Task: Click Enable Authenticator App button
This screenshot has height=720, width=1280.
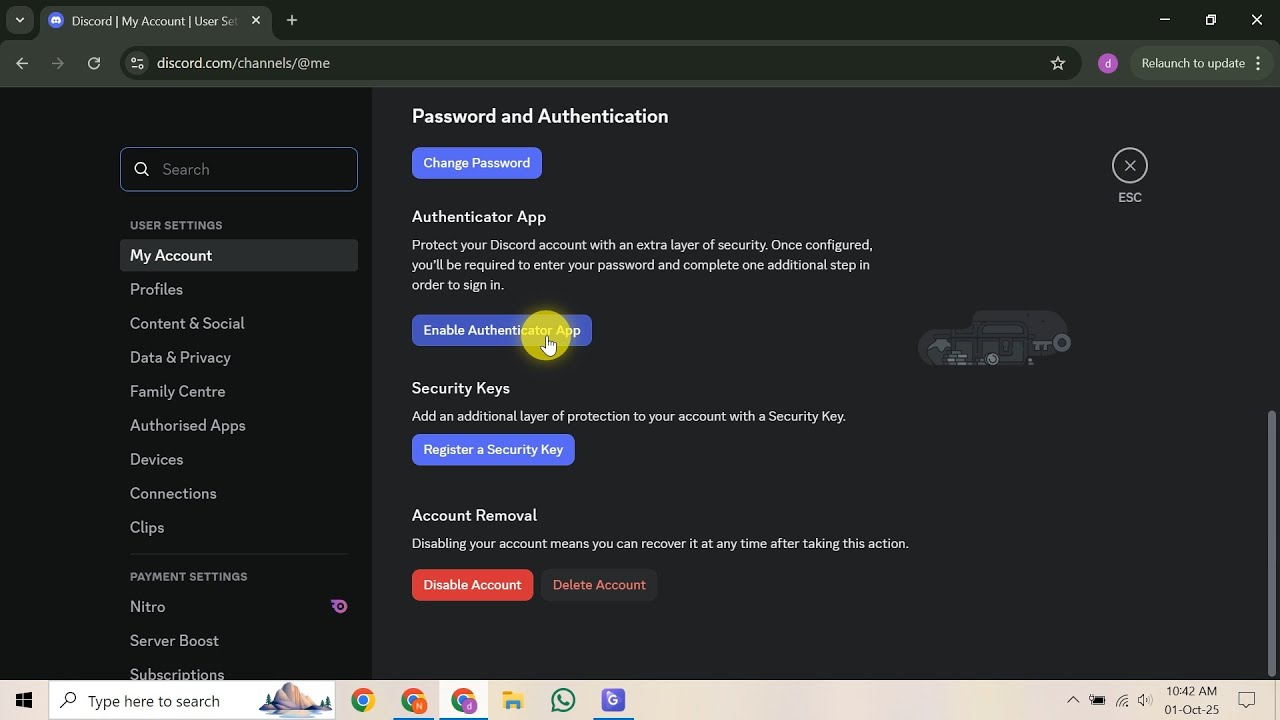Action: click(x=502, y=330)
